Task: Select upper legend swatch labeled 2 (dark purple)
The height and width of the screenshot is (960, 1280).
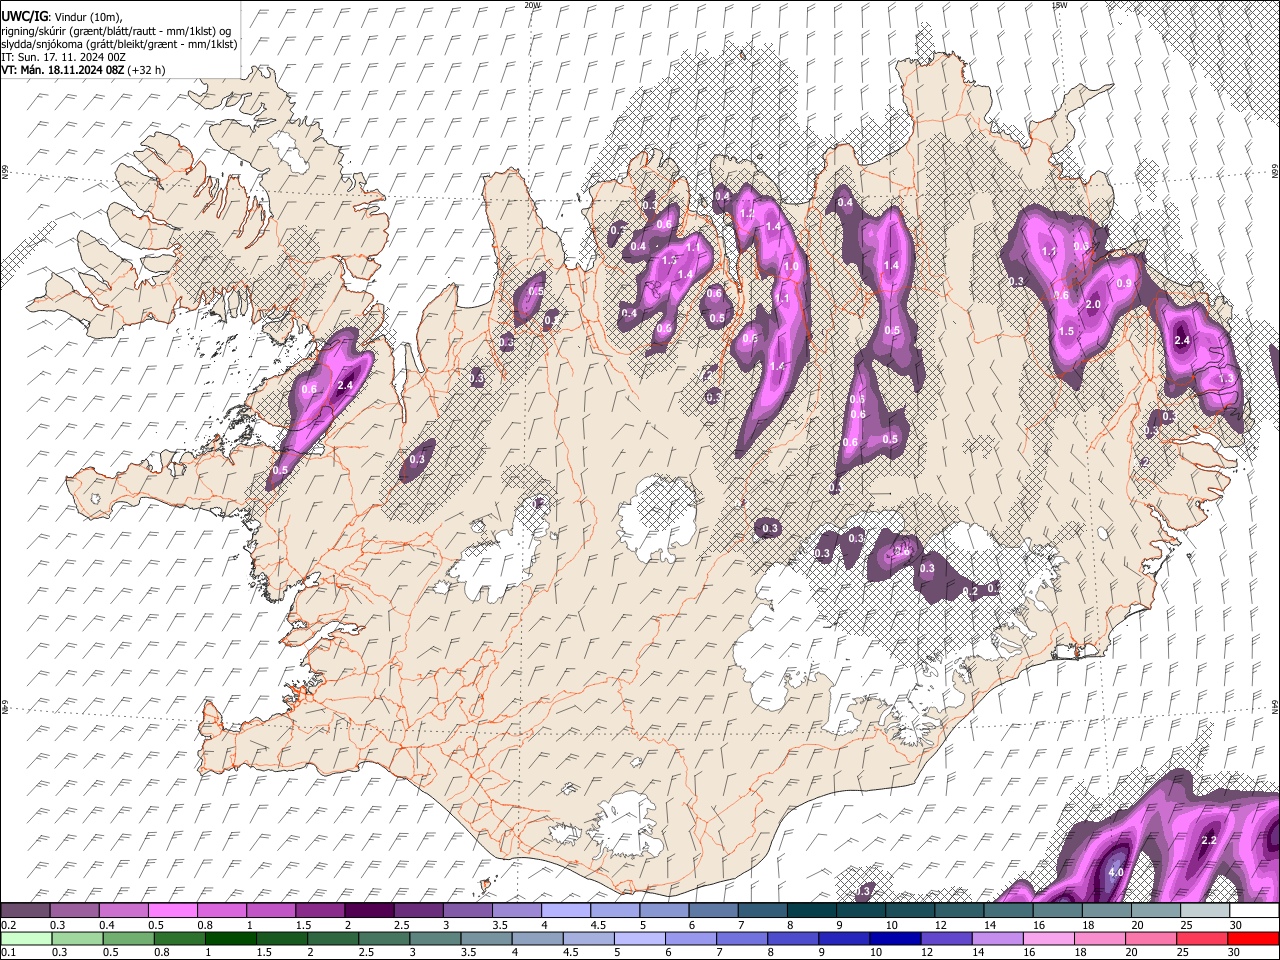Action: (x=368, y=910)
